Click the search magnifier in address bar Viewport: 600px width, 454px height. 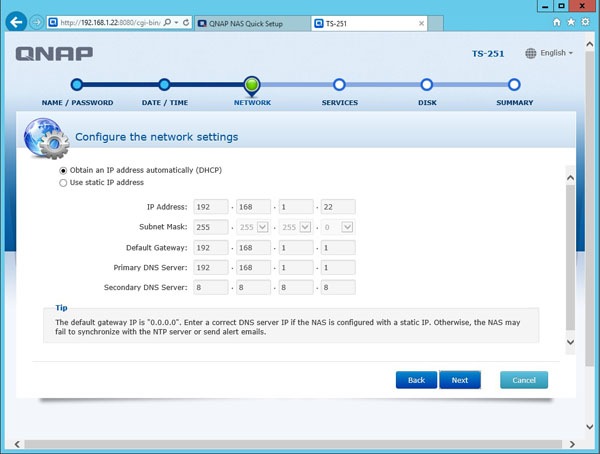167,23
